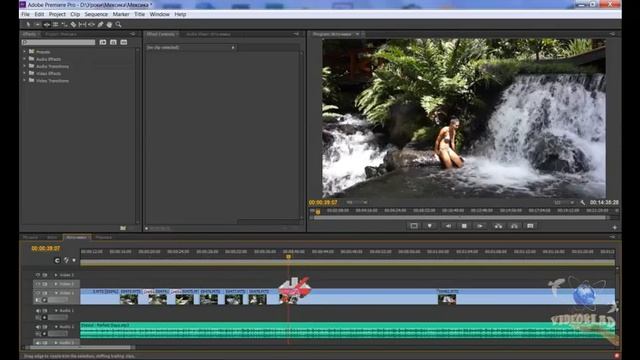Select the Ripple Edit tool
The height and width of the screenshot is (360, 640).
click(x=47, y=24)
